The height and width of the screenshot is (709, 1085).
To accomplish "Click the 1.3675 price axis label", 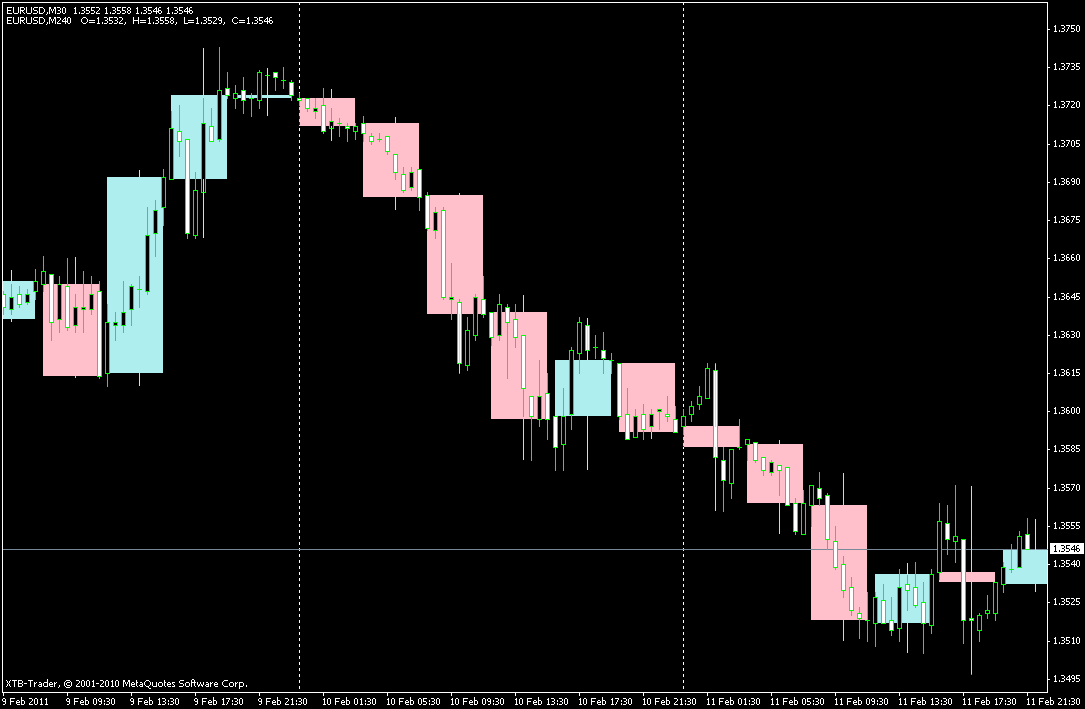I will pyautogui.click(x=1066, y=220).
